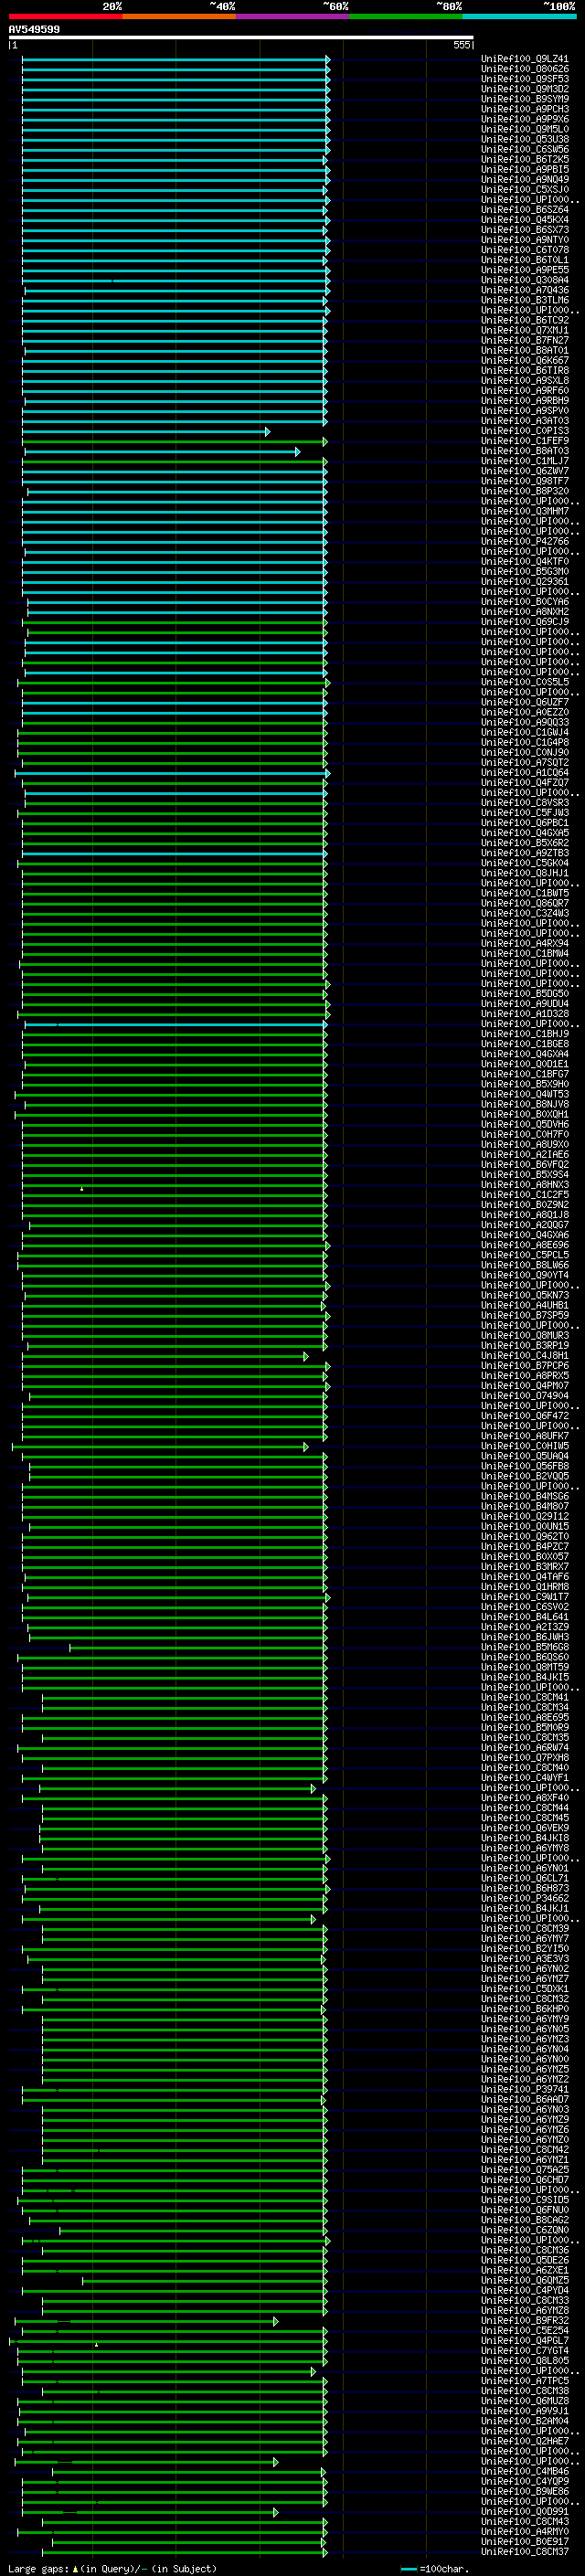Click UniRef100_A9PE55 entry

(x=525, y=270)
